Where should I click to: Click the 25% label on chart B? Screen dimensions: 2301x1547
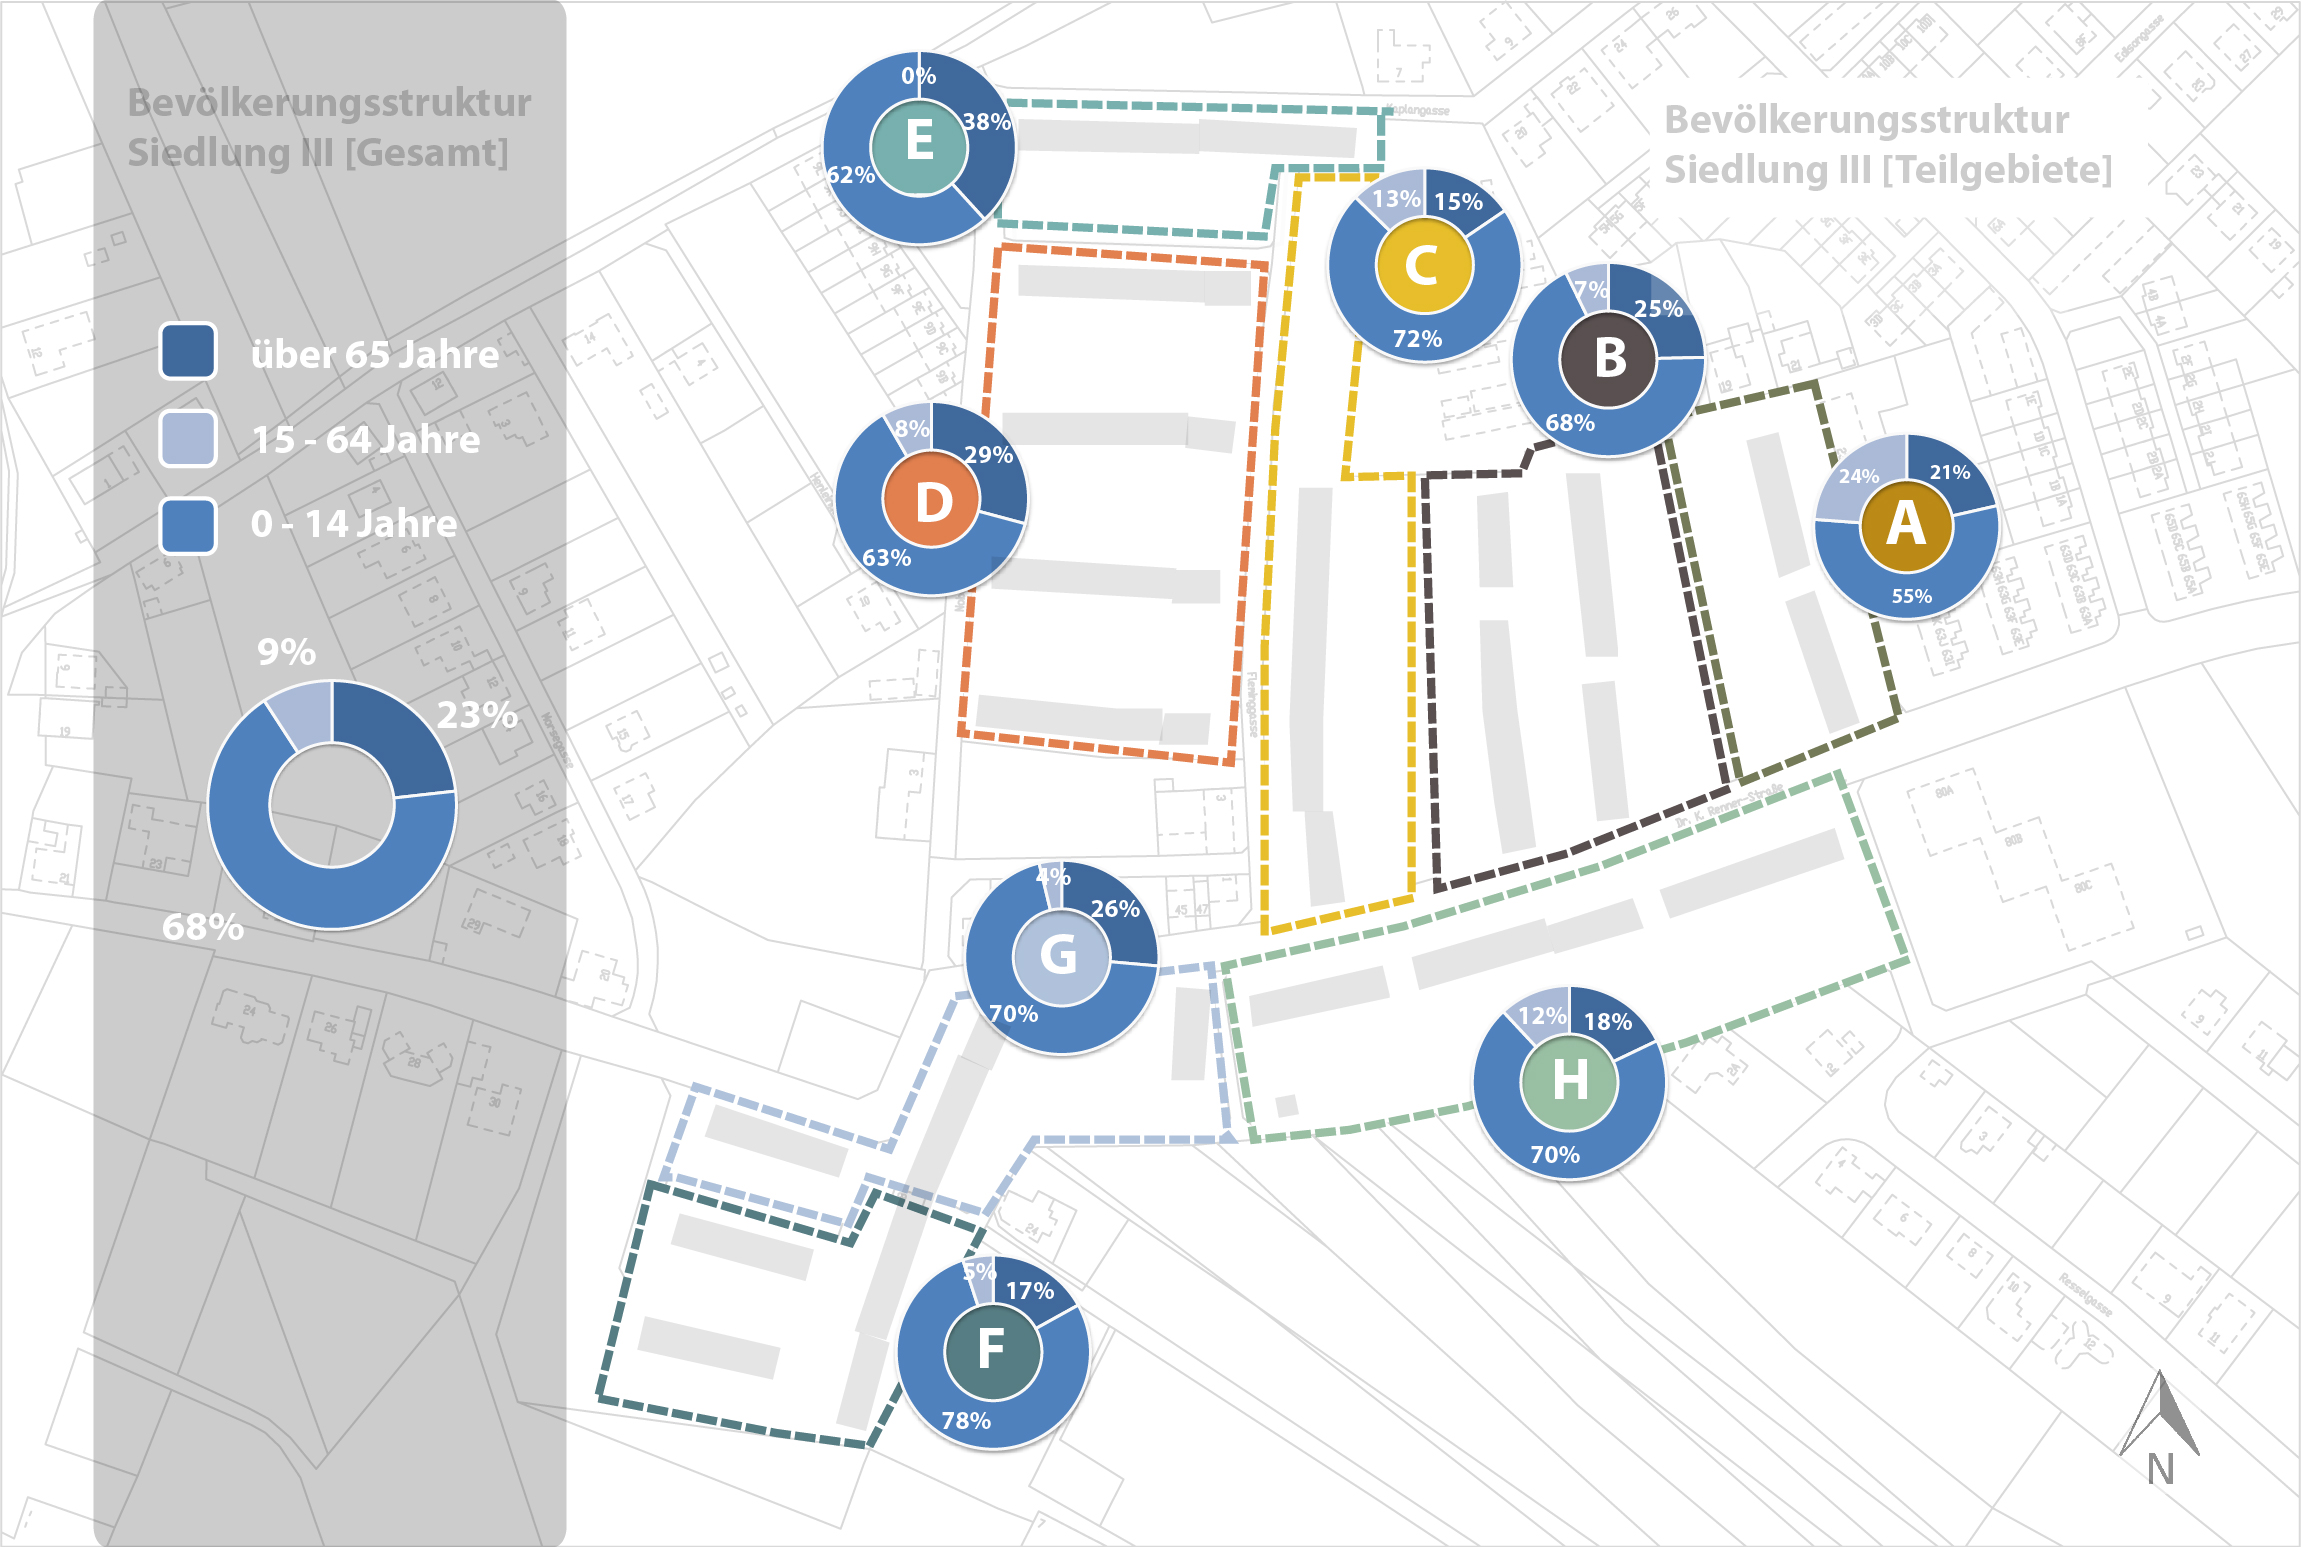[x=1659, y=309]
